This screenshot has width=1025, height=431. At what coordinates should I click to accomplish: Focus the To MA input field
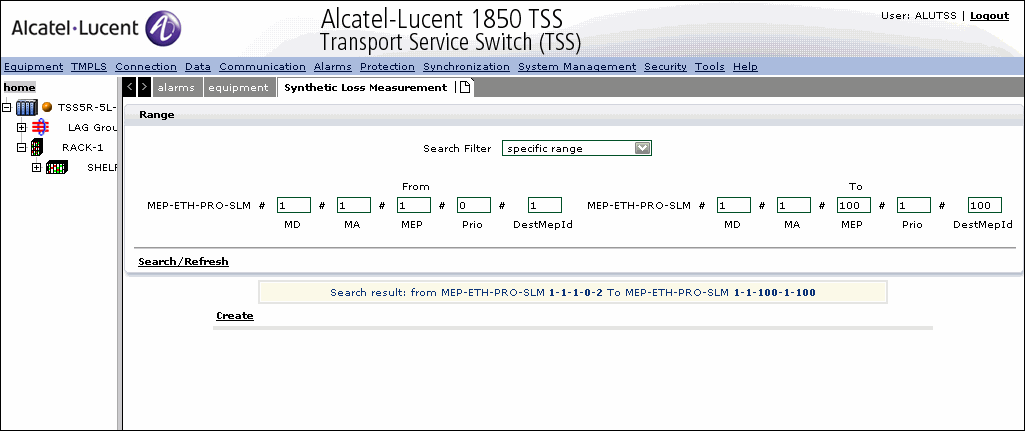[x=794, y=205]
